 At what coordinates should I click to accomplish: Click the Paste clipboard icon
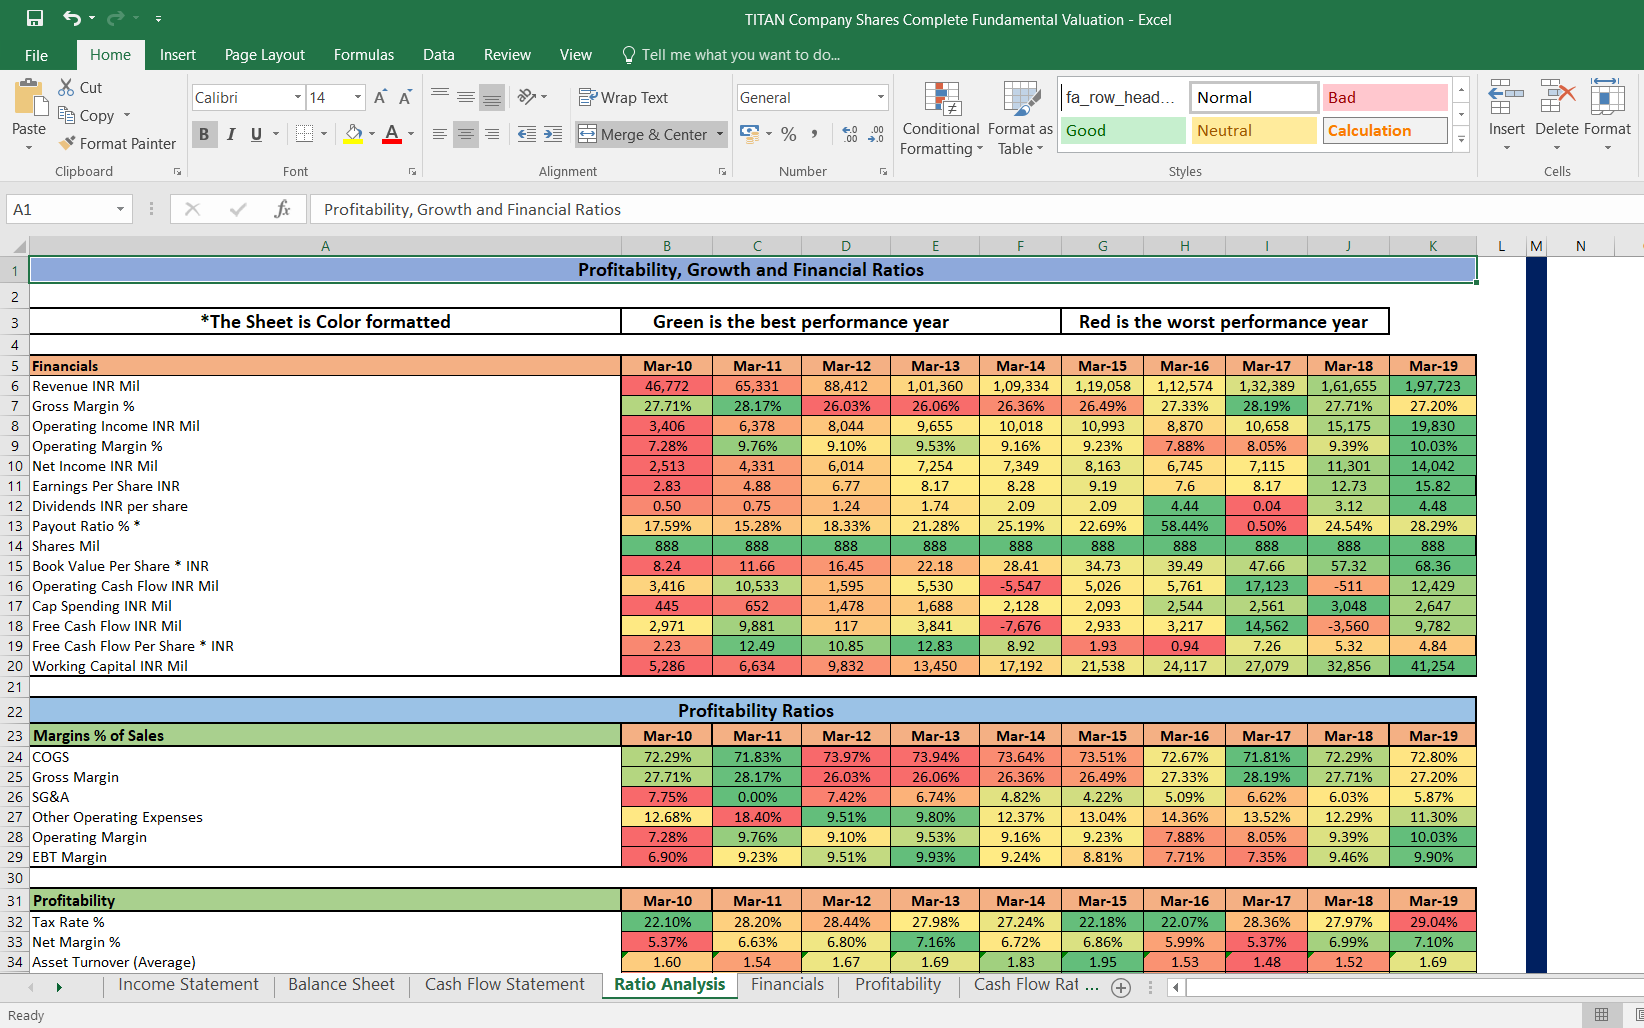pyautogui.click(x=31, y=99)
